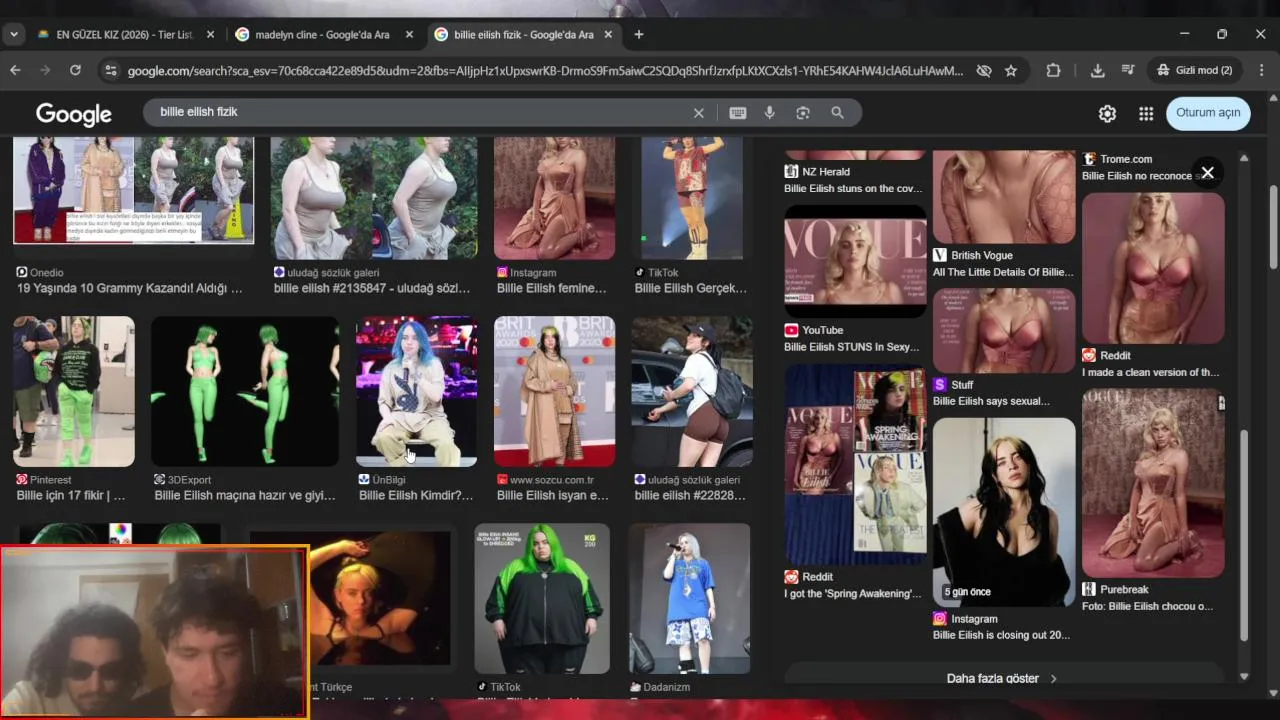Screen dimensions: 1280x720
Task: Open the extensions puzzle icon
Action: [1053, 70]
